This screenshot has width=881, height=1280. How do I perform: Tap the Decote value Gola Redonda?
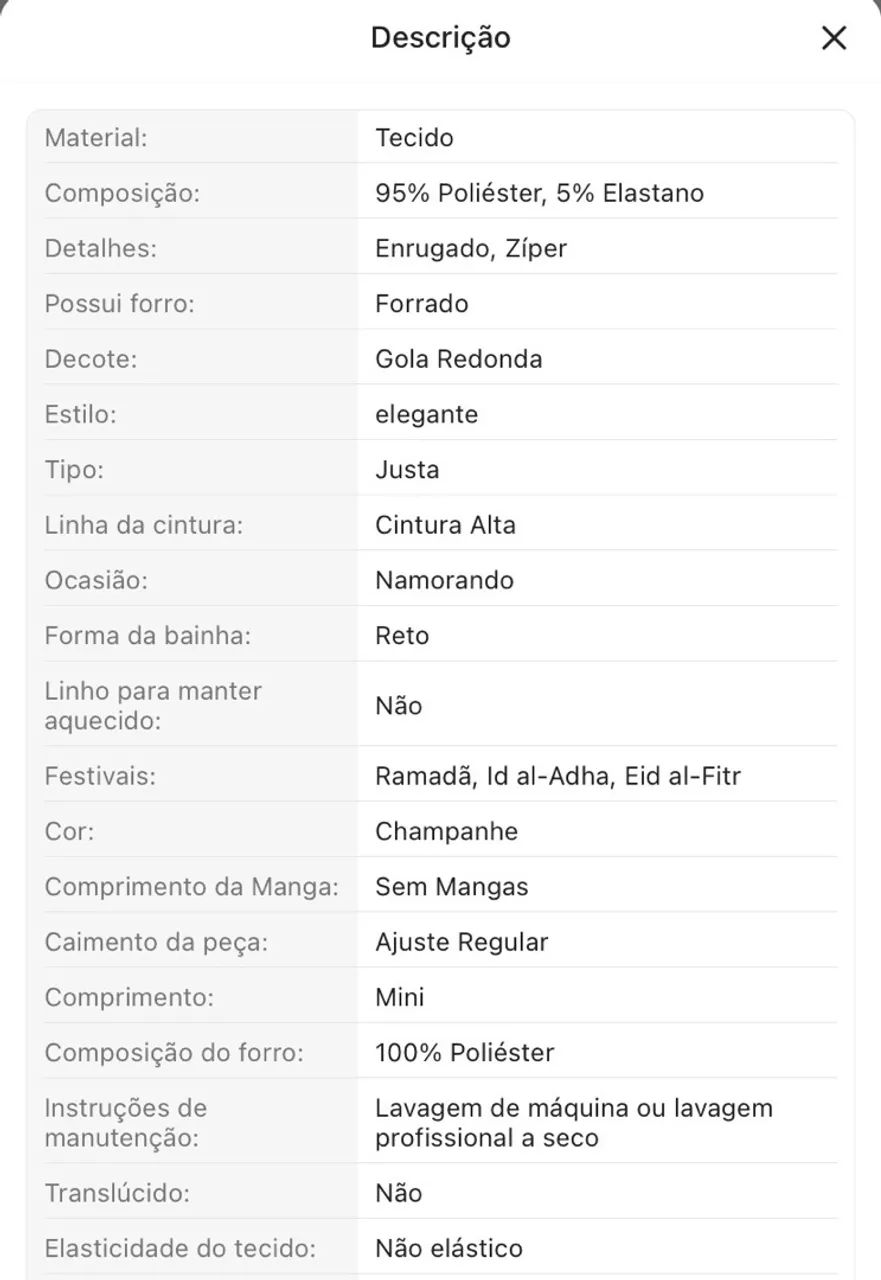(x=458, y=359)
